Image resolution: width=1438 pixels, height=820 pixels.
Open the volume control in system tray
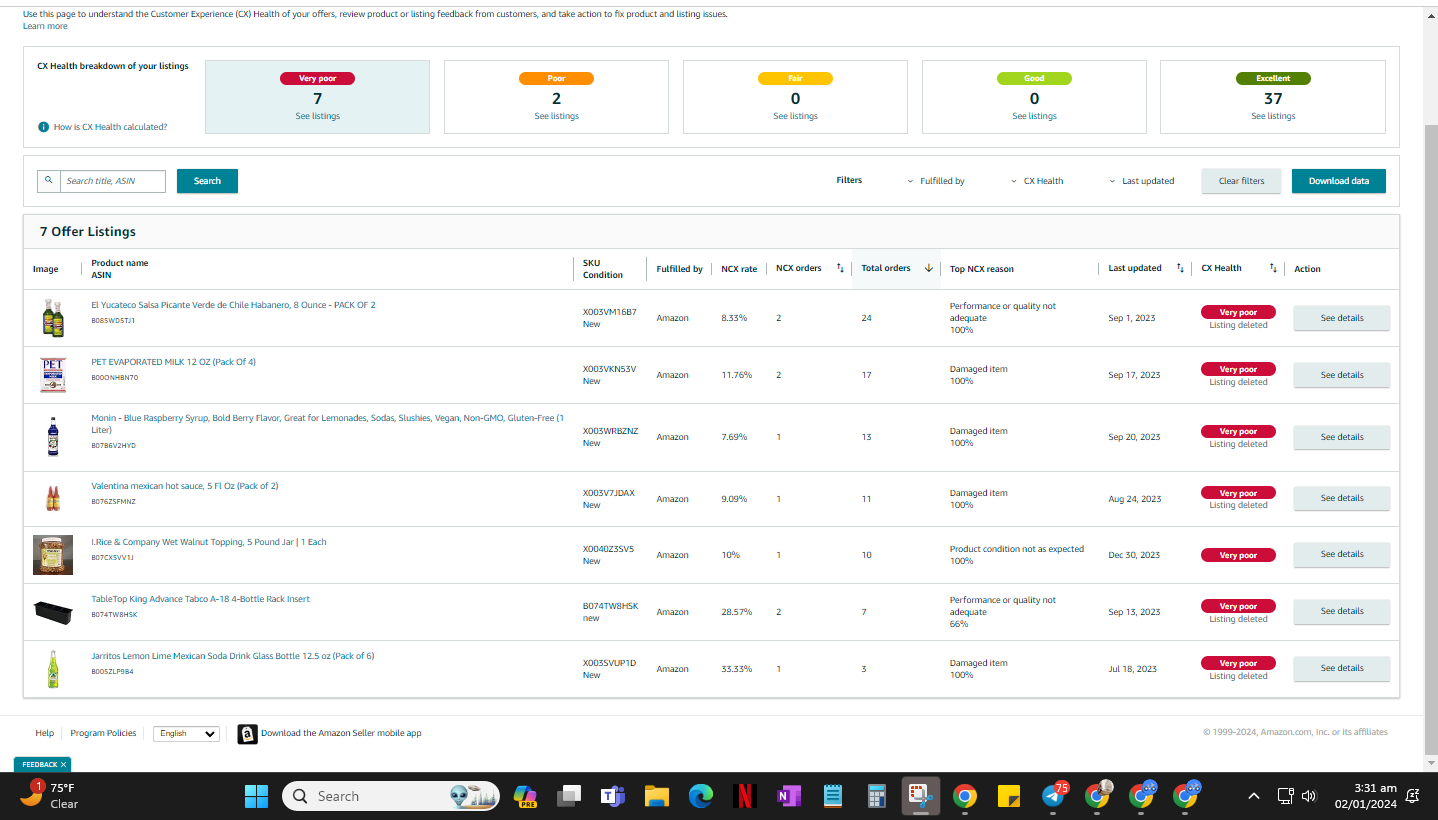(x=1309, y=796)
